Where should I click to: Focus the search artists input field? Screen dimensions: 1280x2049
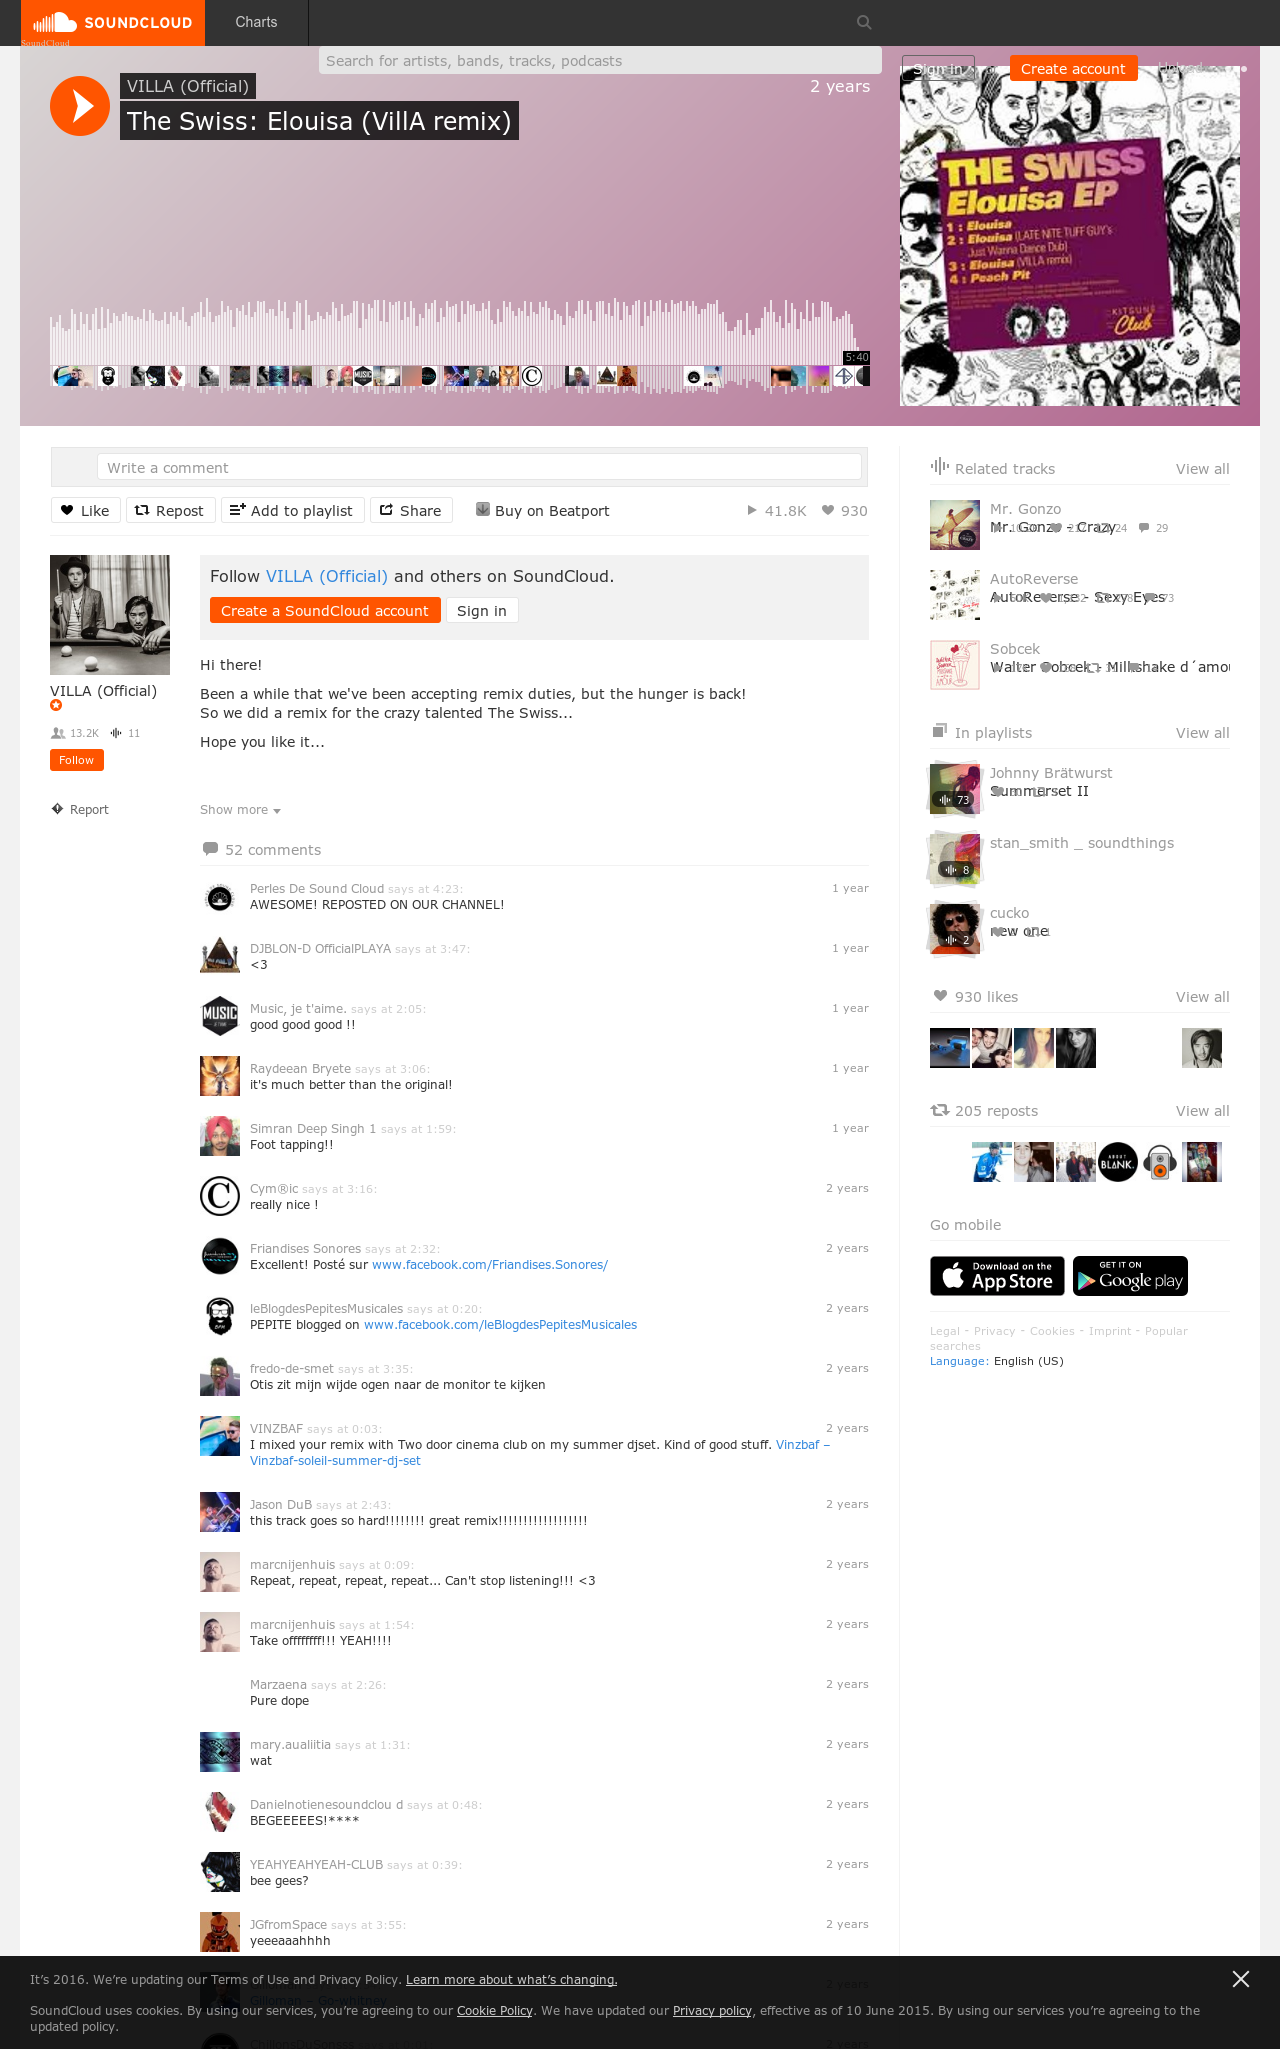pyautogui.click(x=600, y=61)
